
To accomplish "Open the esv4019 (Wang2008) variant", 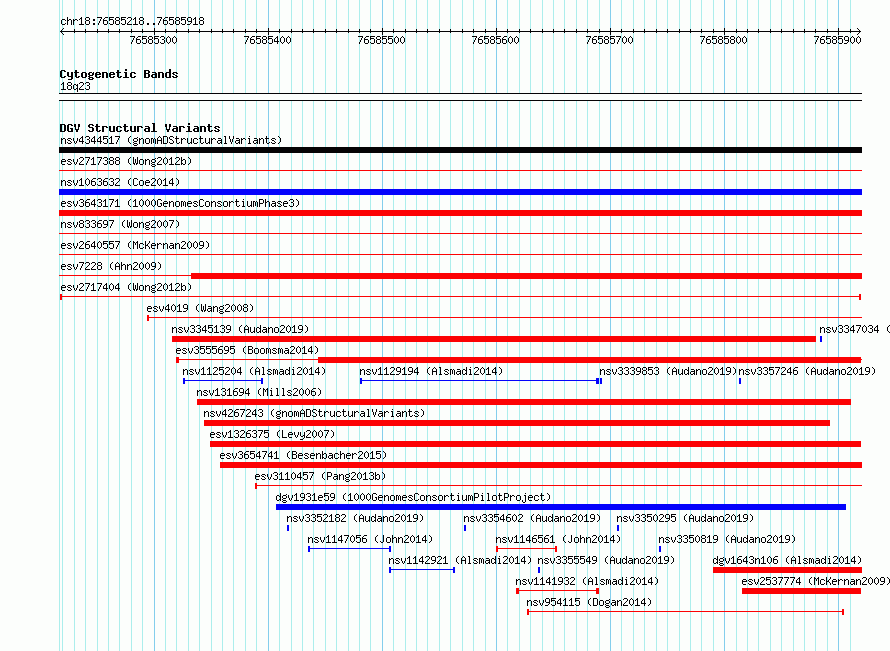I will tap(200, 308).
